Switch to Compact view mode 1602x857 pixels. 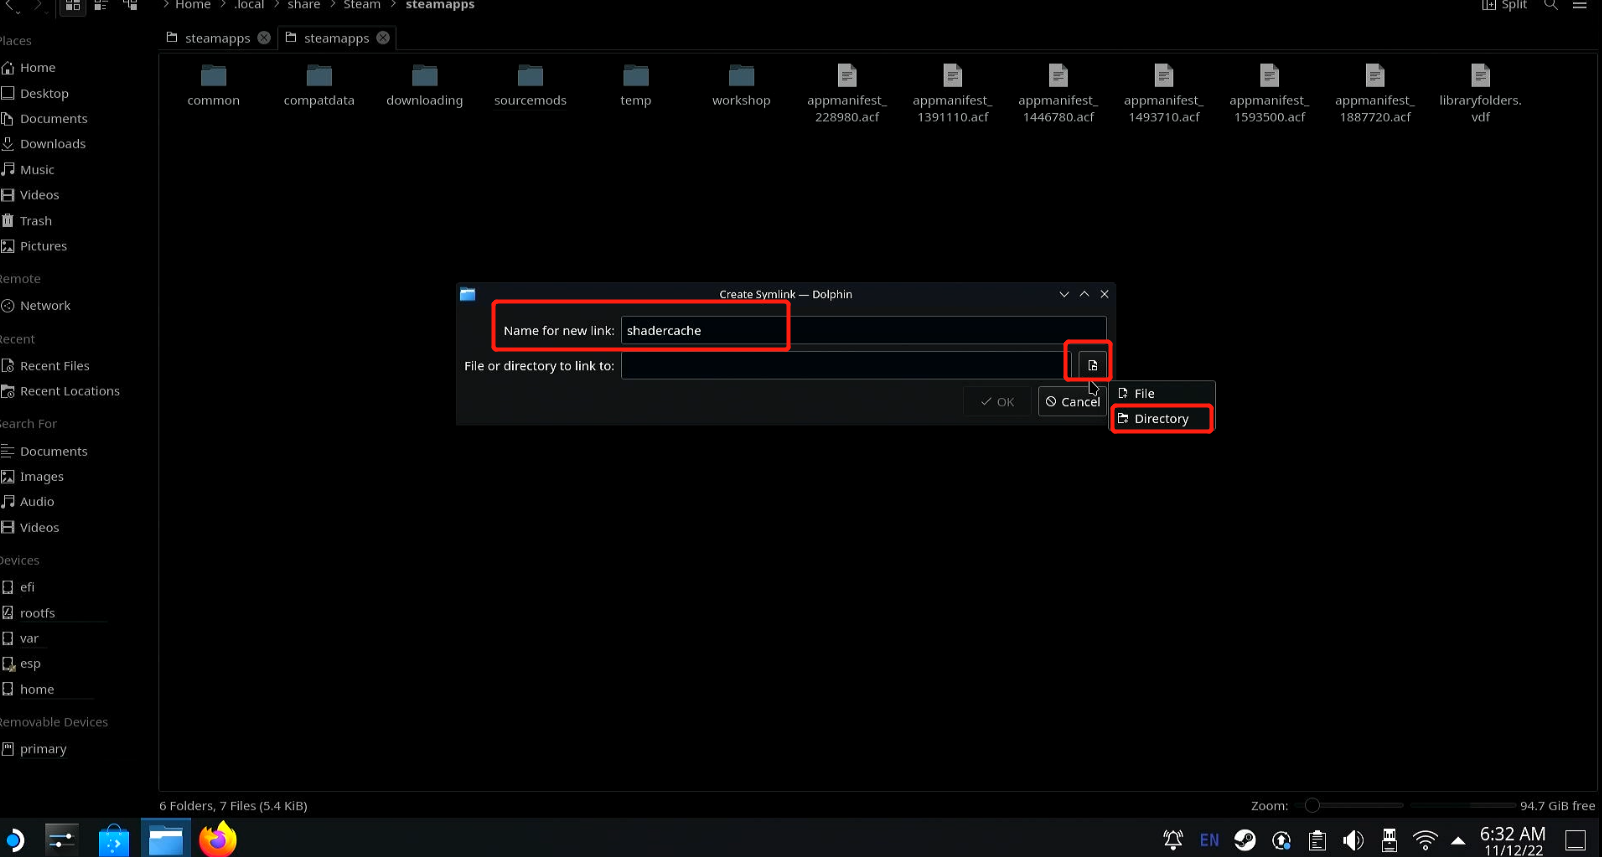point(101,5)
